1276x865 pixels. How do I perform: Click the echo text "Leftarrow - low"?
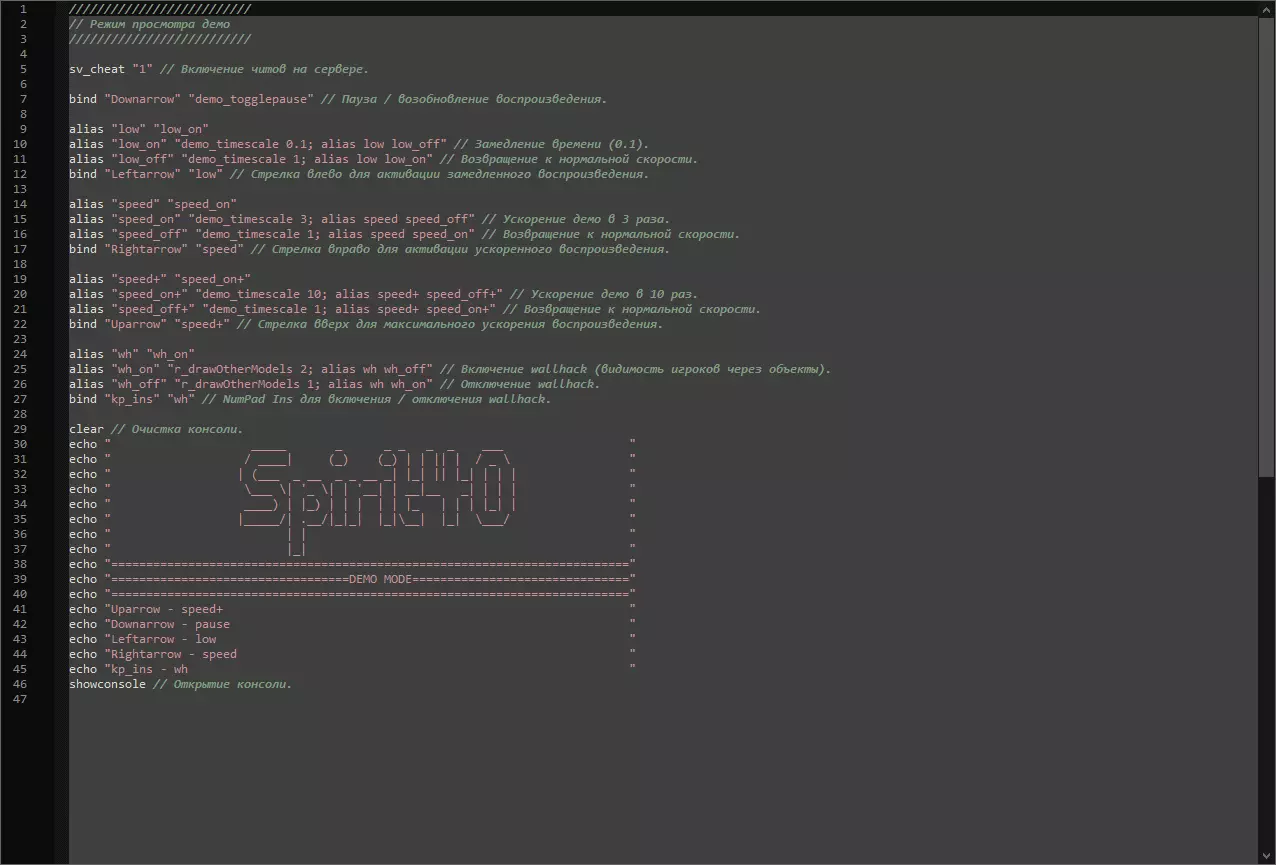pos(163,639)
